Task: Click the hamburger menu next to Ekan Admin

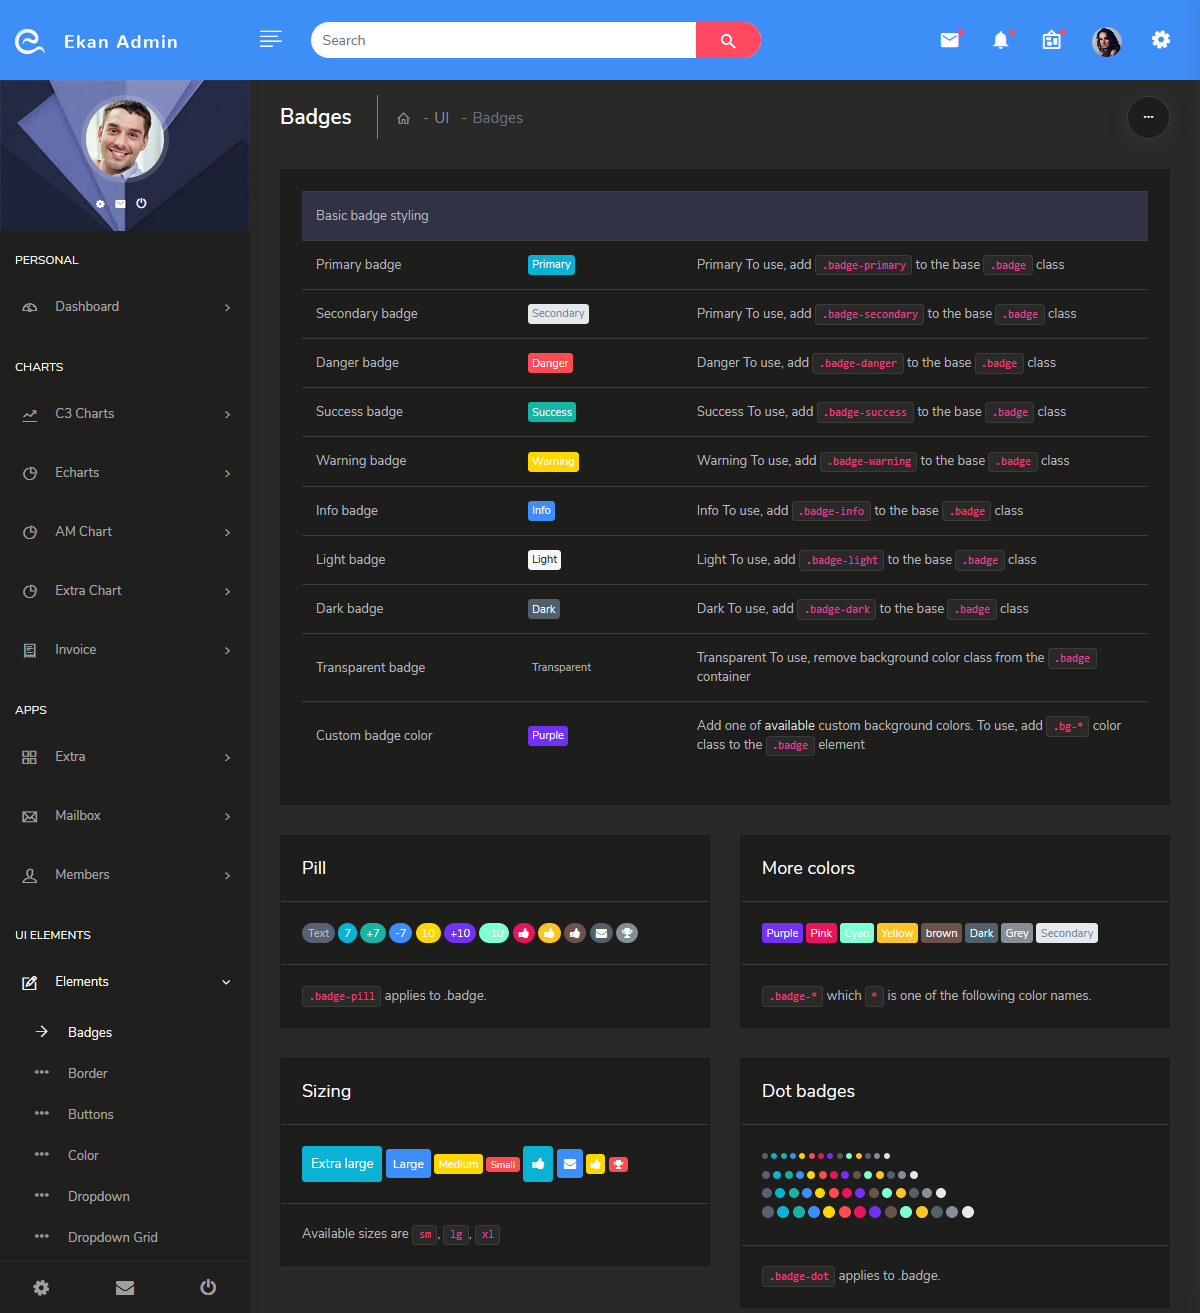Action: [270, 39]
